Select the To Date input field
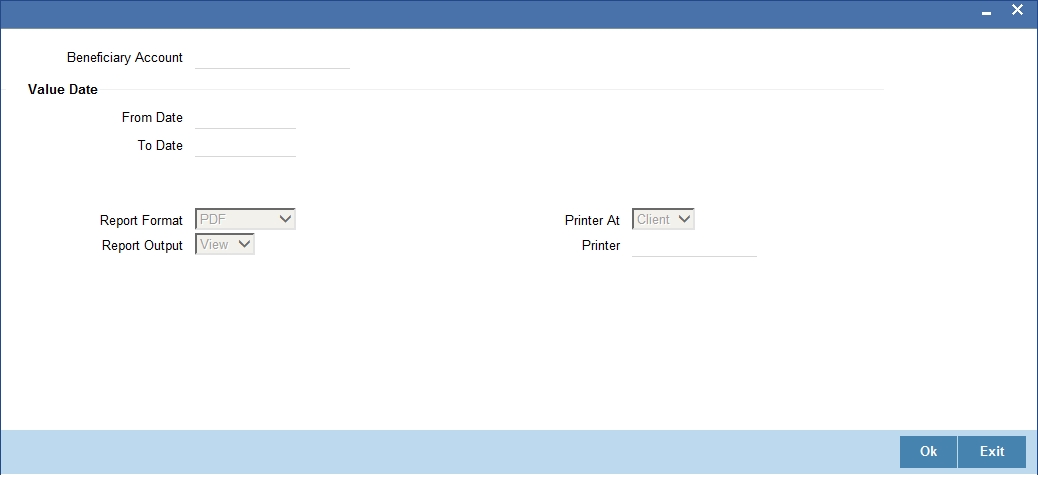 pos(246,146)
